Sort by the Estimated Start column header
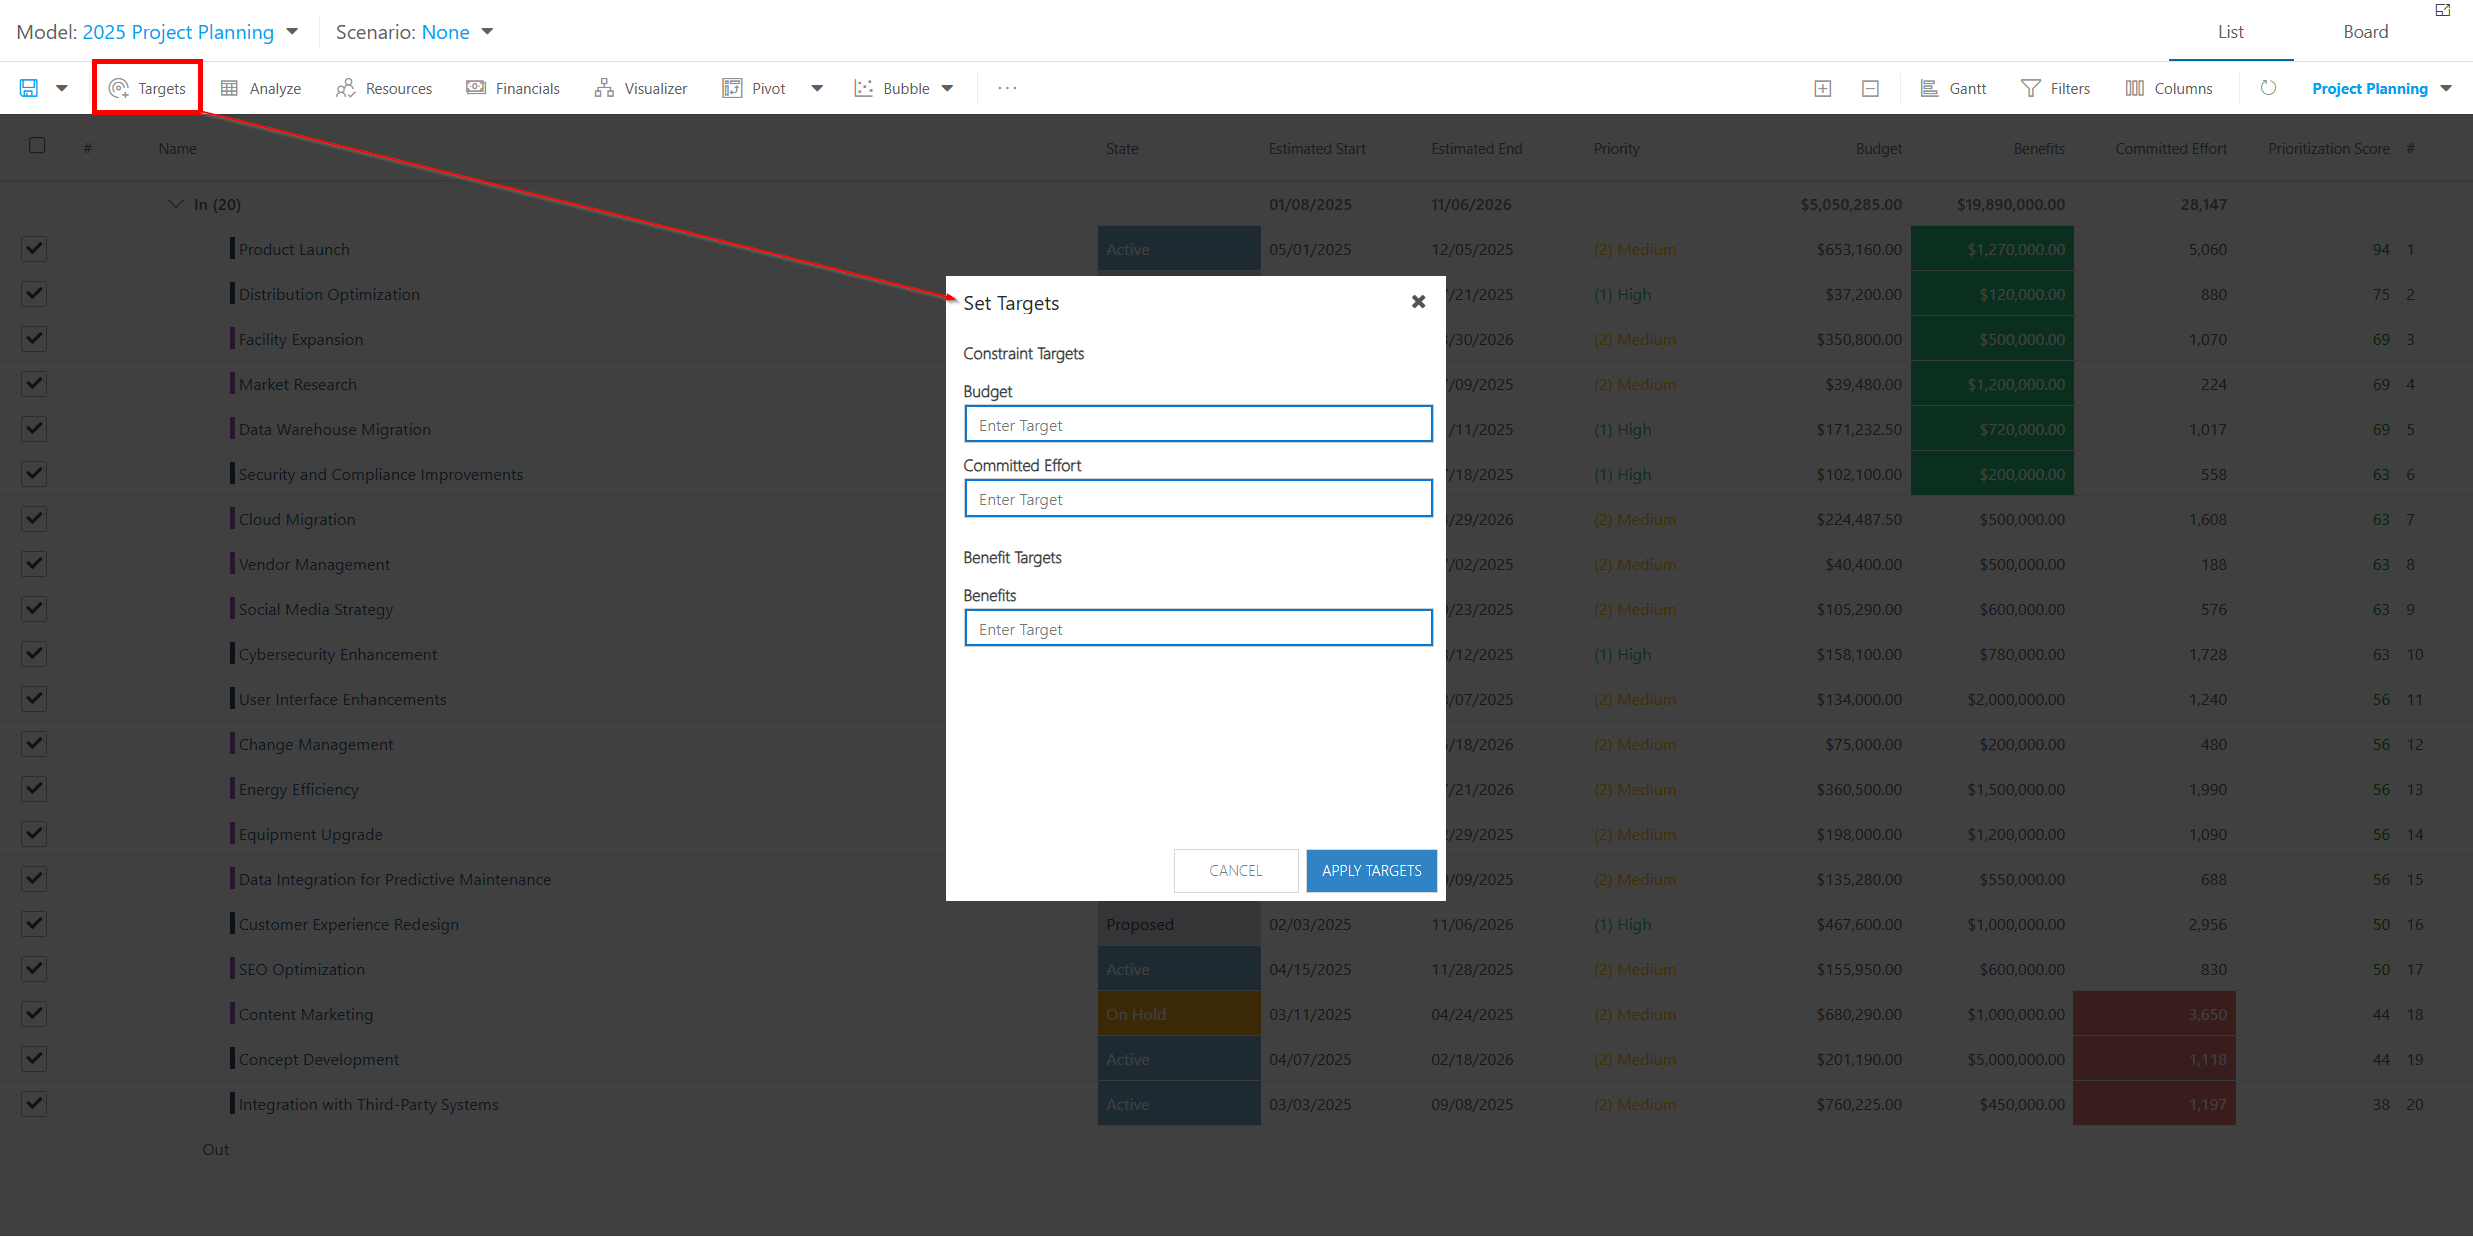The image size is (2473, 1237). pyautogui.click(x=1316, y=148)
